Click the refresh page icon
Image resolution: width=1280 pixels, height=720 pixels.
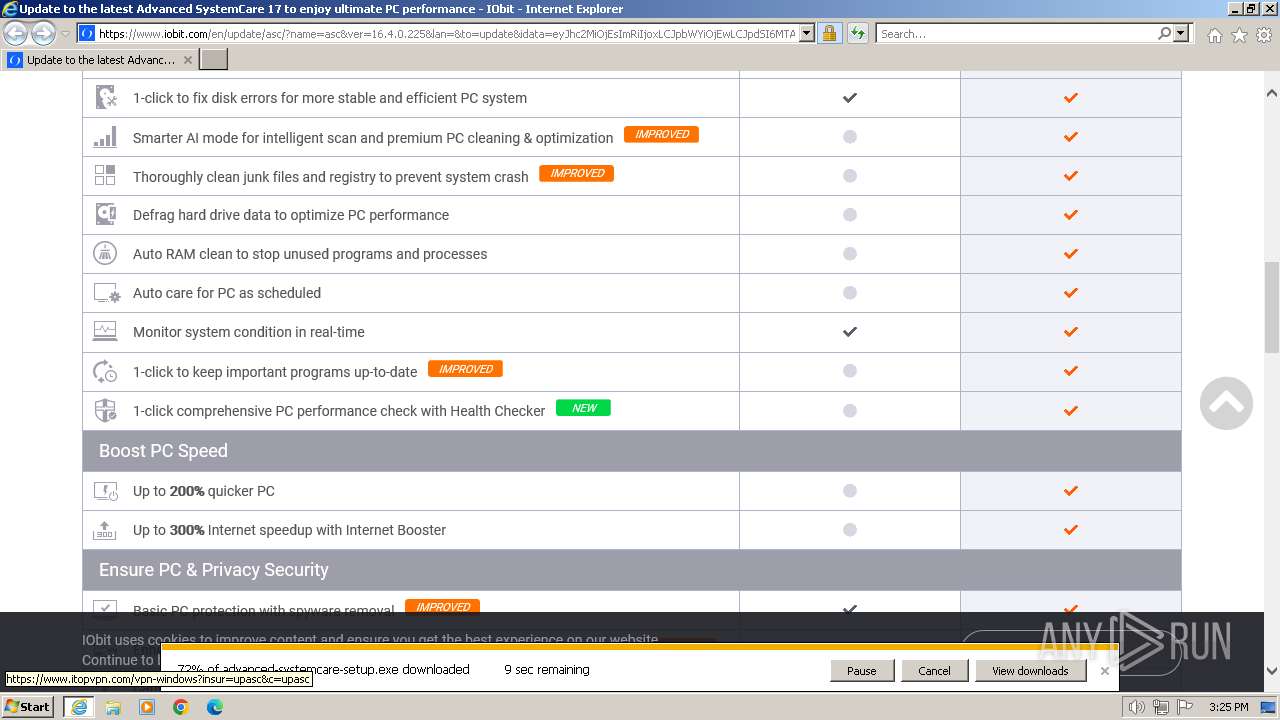(x=857, y=33)
